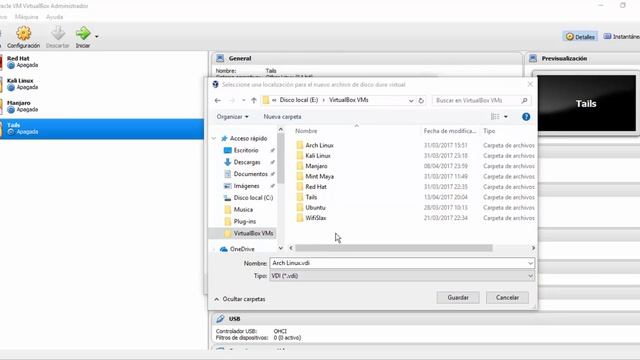640x360 pixels.
Task: Select the Ubuntu folder
Action: pos(315,208)
